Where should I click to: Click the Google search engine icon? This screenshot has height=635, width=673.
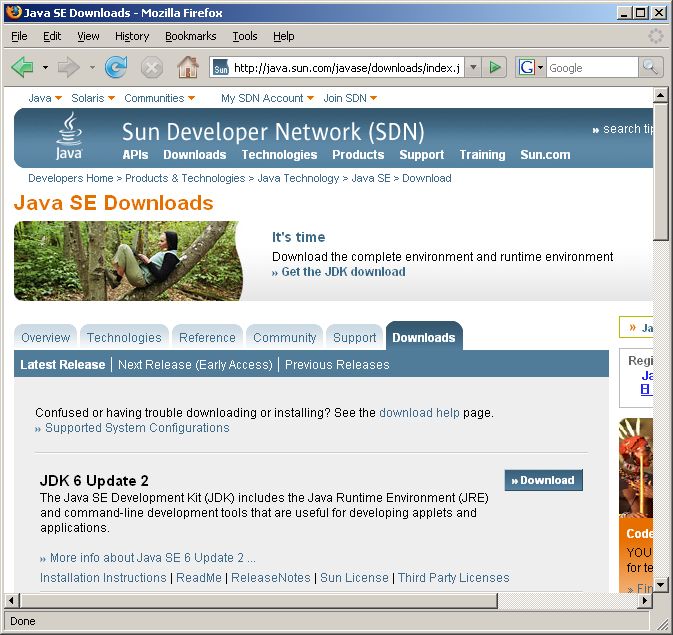tap(527, 67)
